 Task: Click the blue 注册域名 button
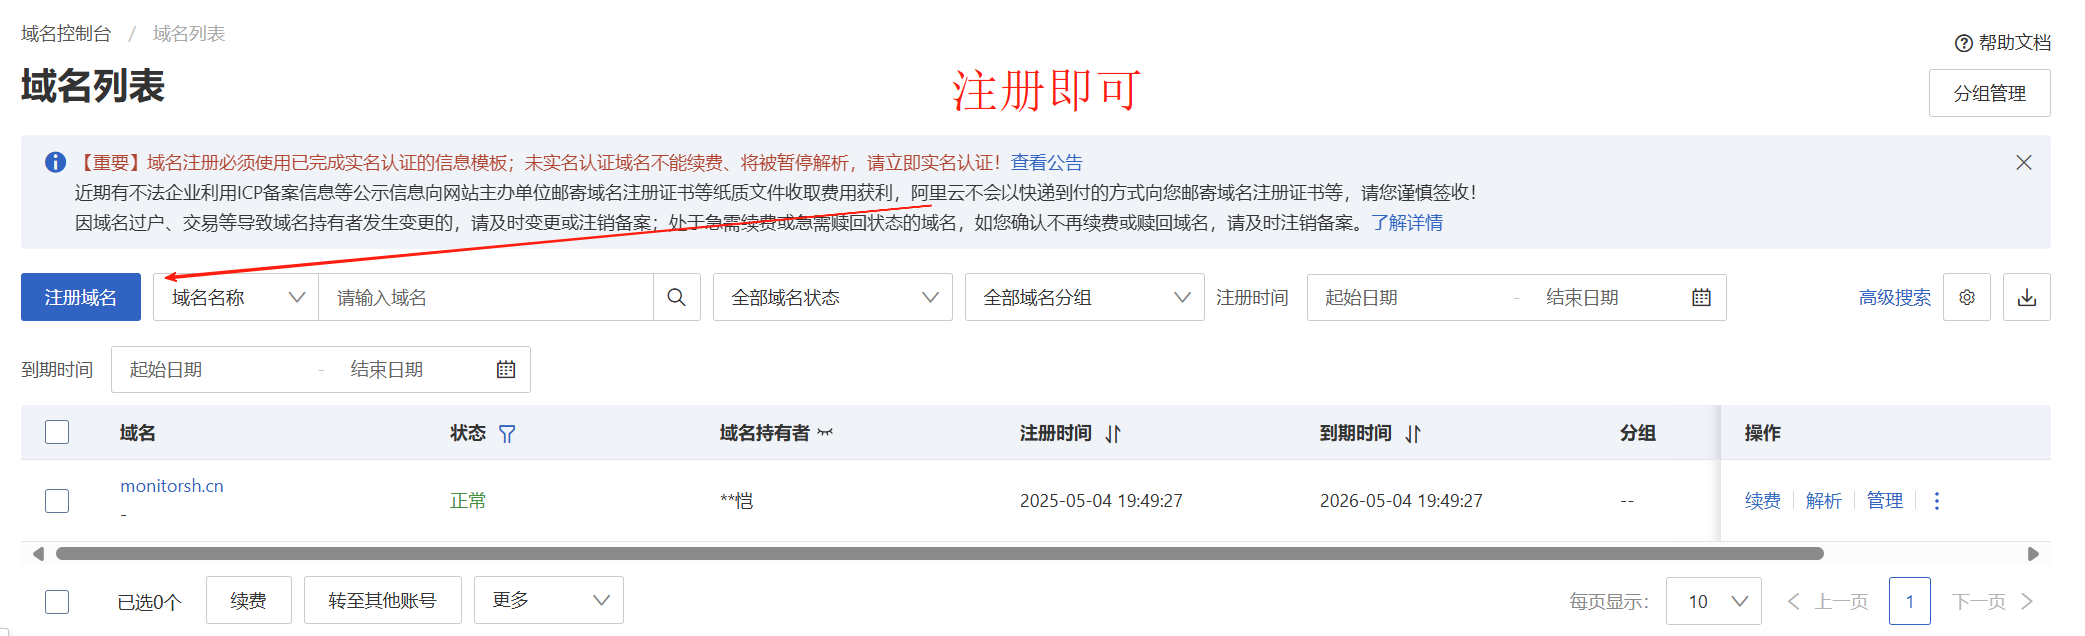[81, 297]
